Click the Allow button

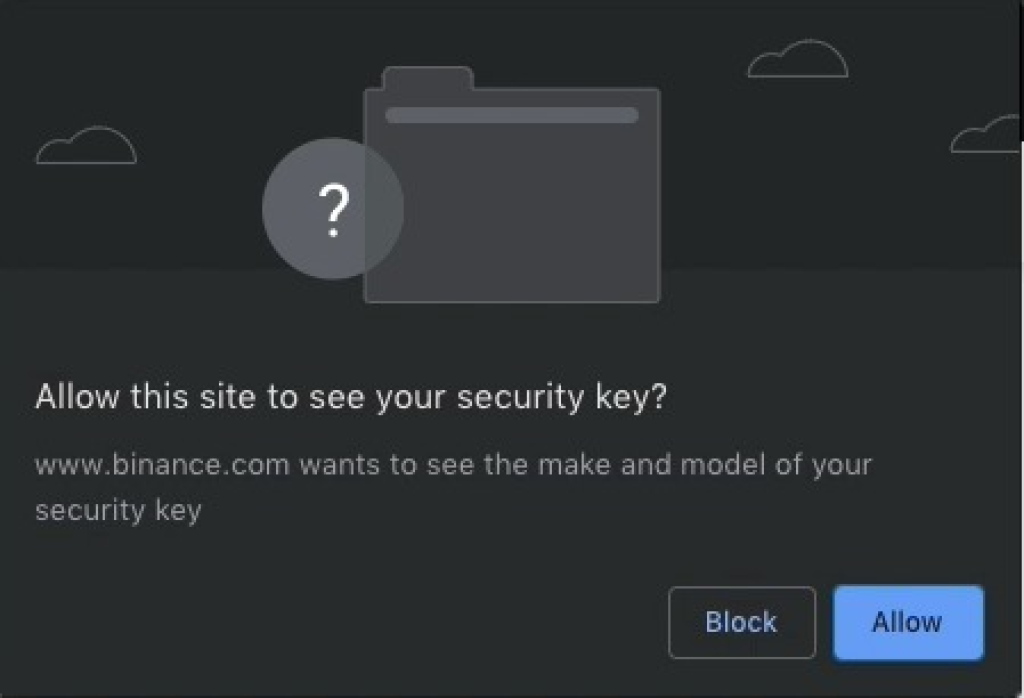pos(908,622)
